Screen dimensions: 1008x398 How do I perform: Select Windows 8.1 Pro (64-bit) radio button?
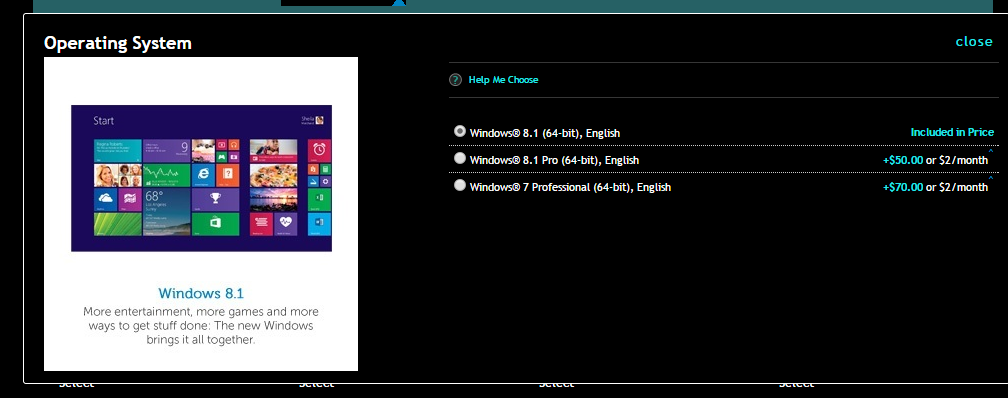(x=460, y=158)
